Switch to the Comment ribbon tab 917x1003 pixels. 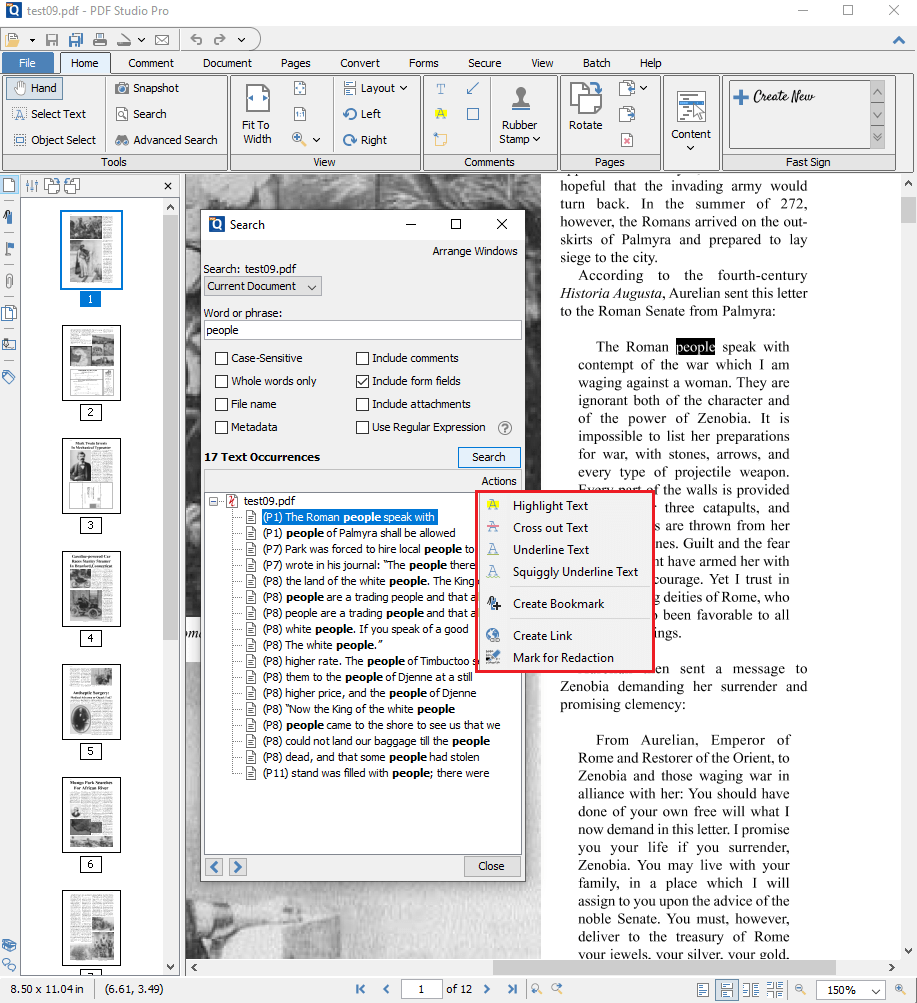[151, 63]
